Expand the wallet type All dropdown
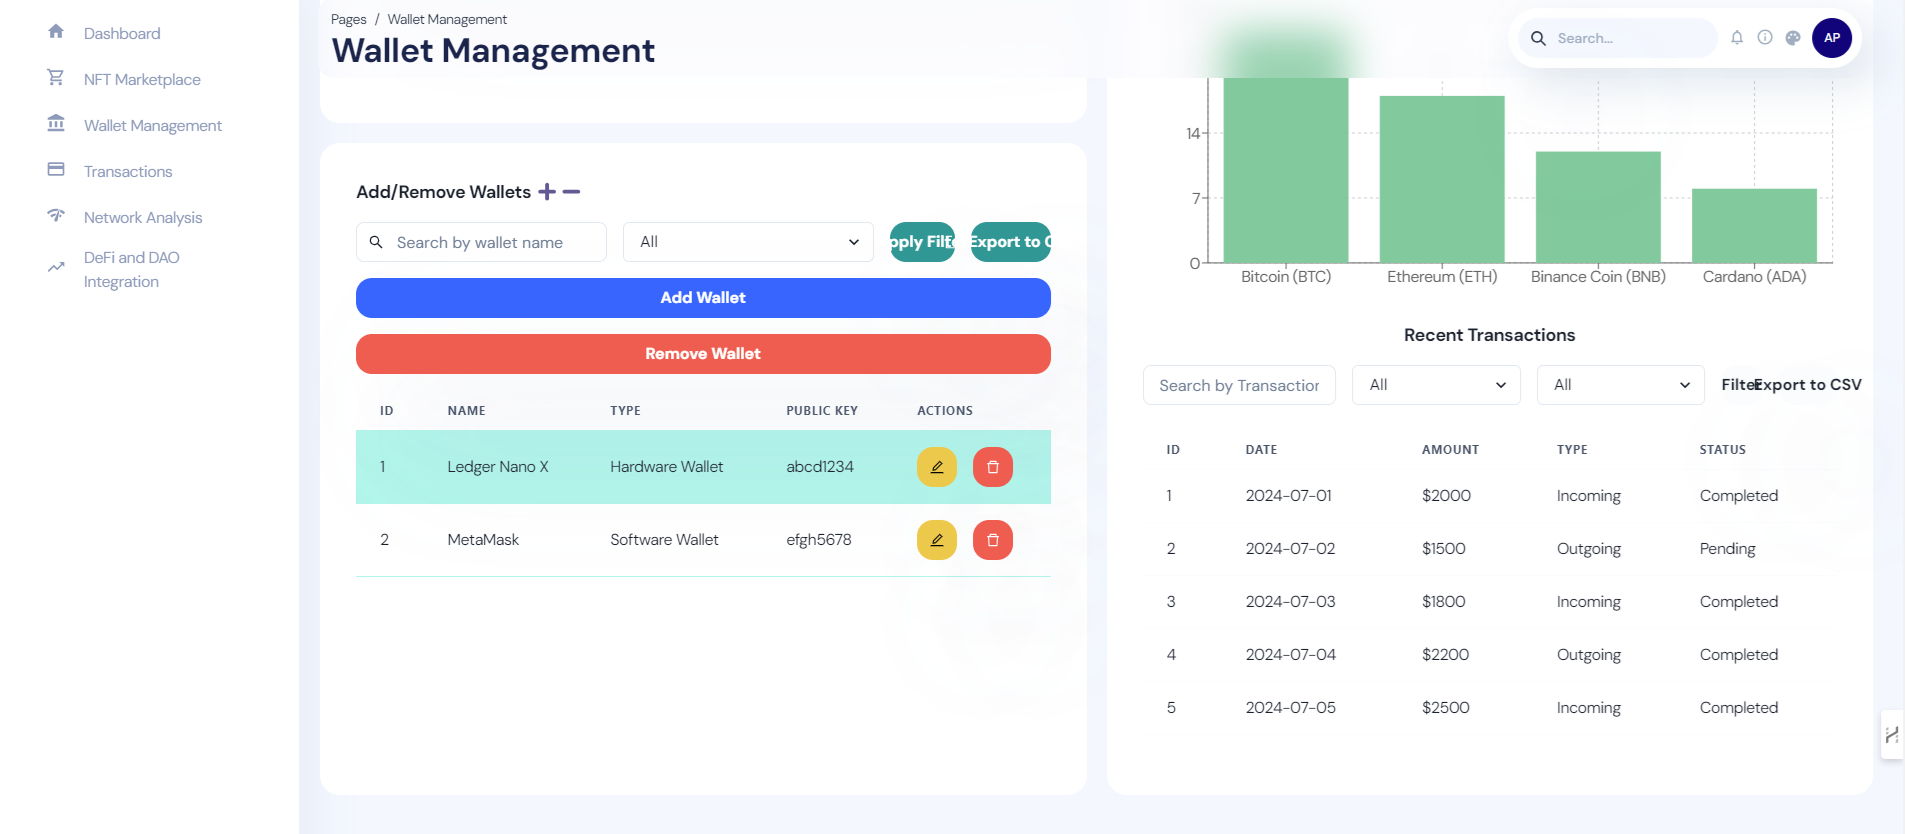This screenshot has width=1905, height=834. pyautogui.click(x=748, y=242)
